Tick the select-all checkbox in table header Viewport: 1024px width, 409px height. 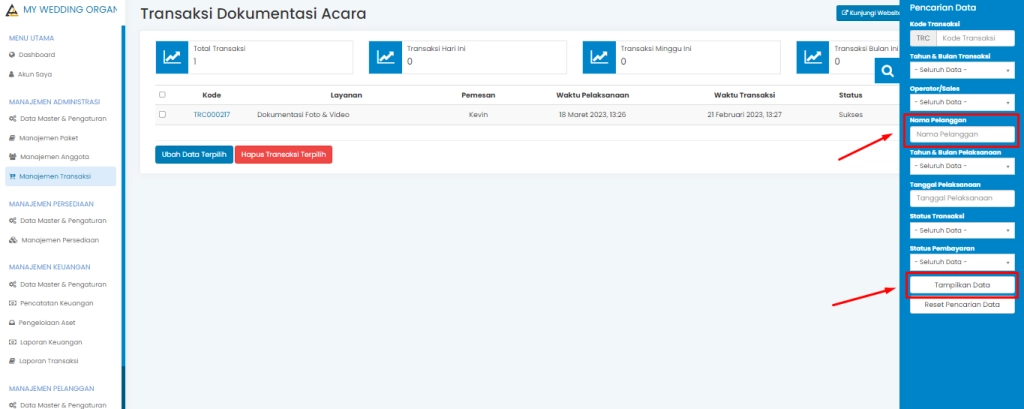point(162,95)
